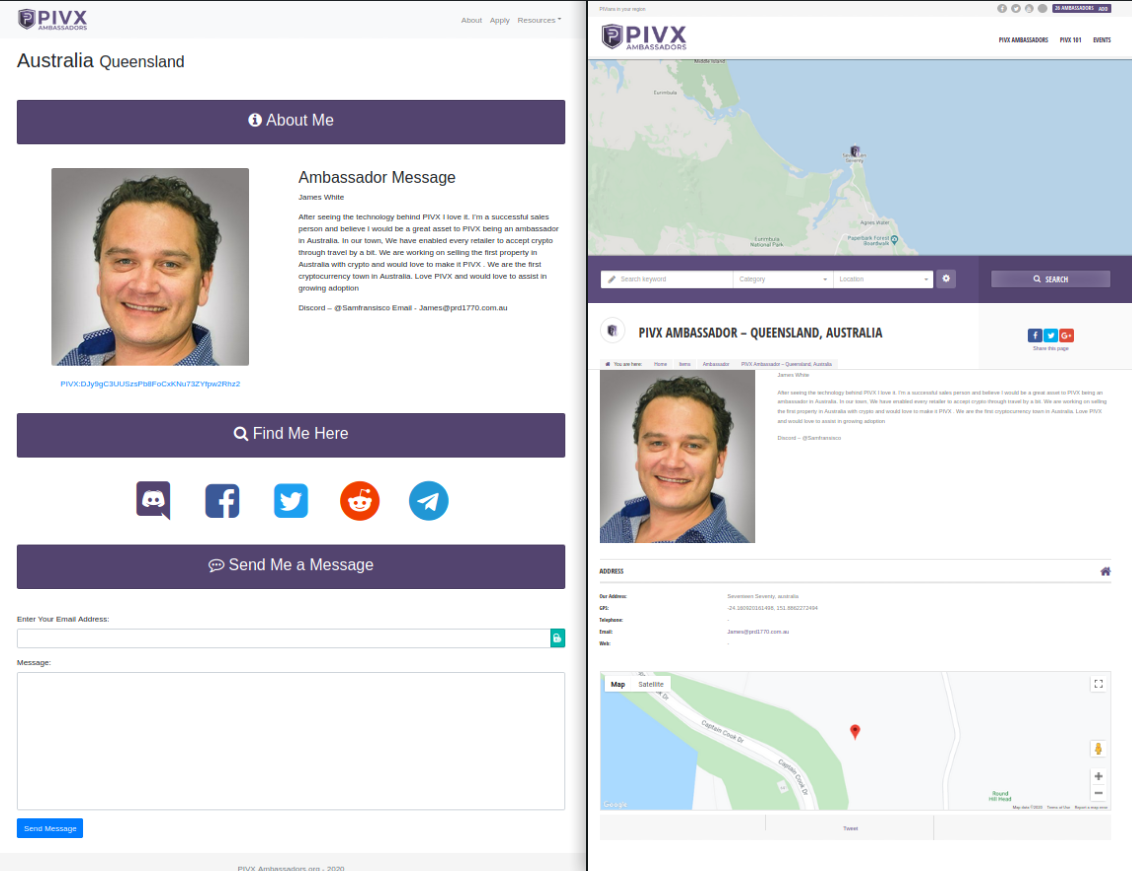Click the Tweet link below the map
Screen dimensions: 1132x871
point(850,828)
